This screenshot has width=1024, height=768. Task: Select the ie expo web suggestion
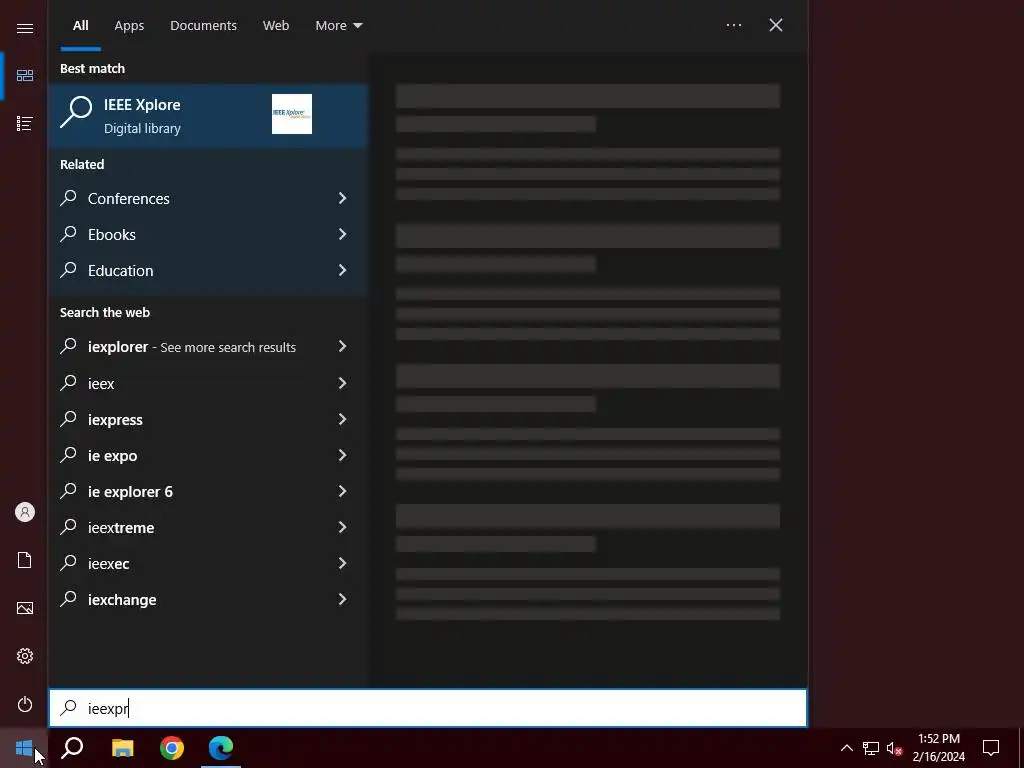208,455
